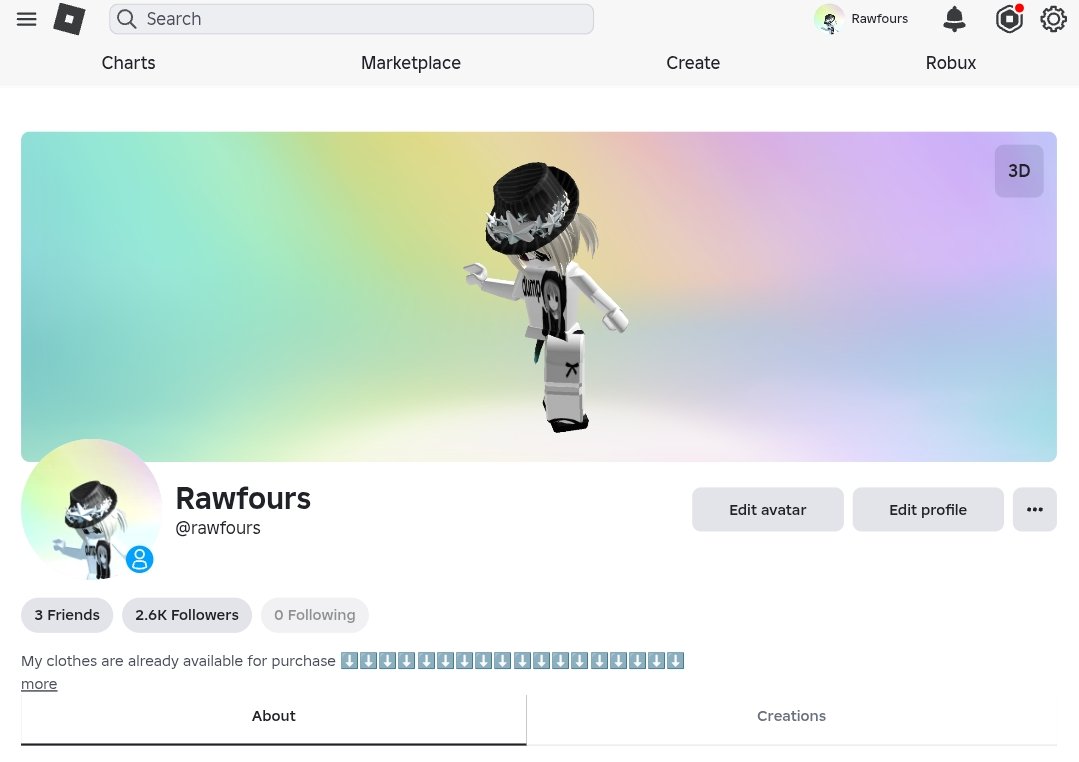Viewport: 1079px width, 762px height.
Task: Switch to the Creations tab
Action: 791,716
